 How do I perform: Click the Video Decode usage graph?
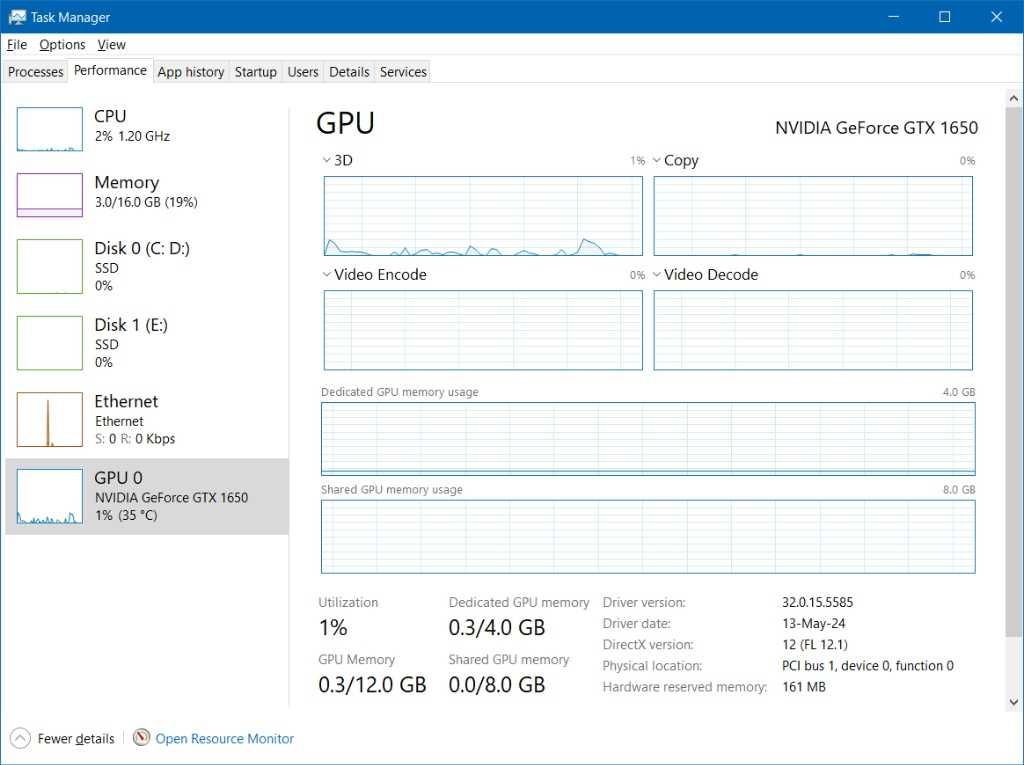(813, 330)
